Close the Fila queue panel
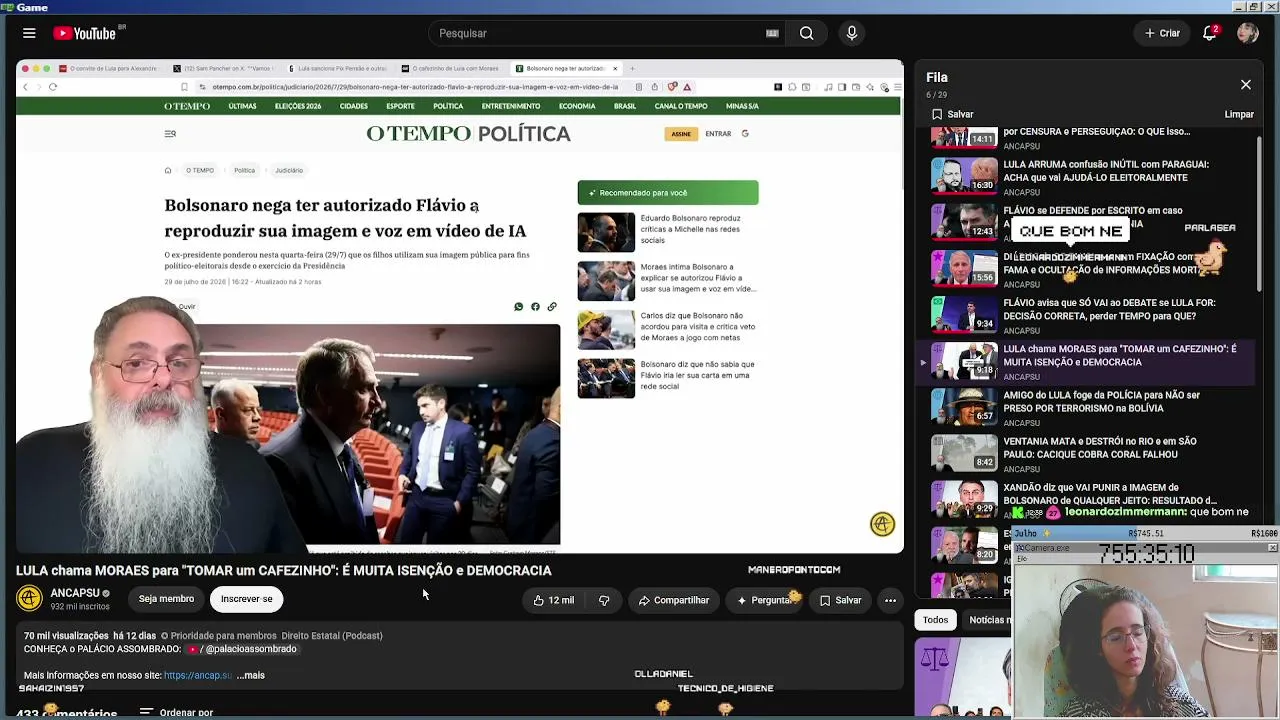The image size is (1280, 720). point(1246,85)
